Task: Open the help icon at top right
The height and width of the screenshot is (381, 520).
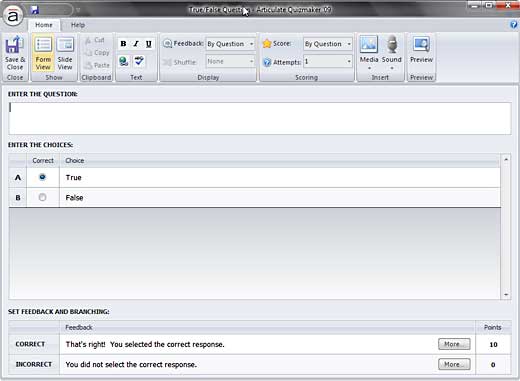Action: click(x=514, y=24)
